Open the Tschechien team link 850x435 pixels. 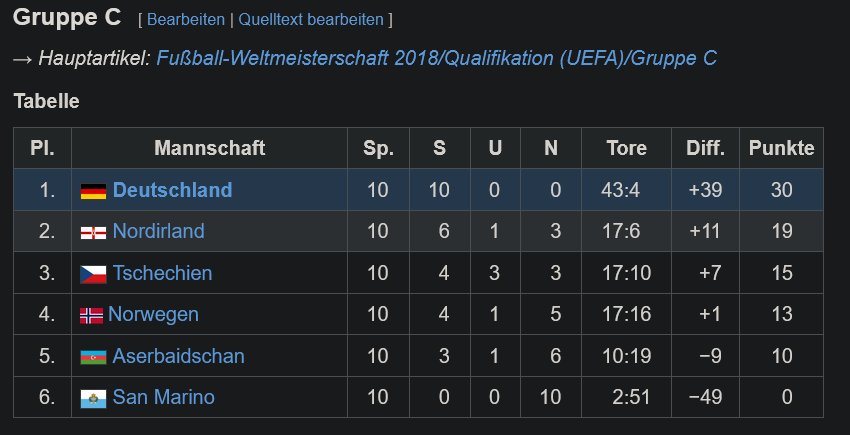[x=162, y=273]
